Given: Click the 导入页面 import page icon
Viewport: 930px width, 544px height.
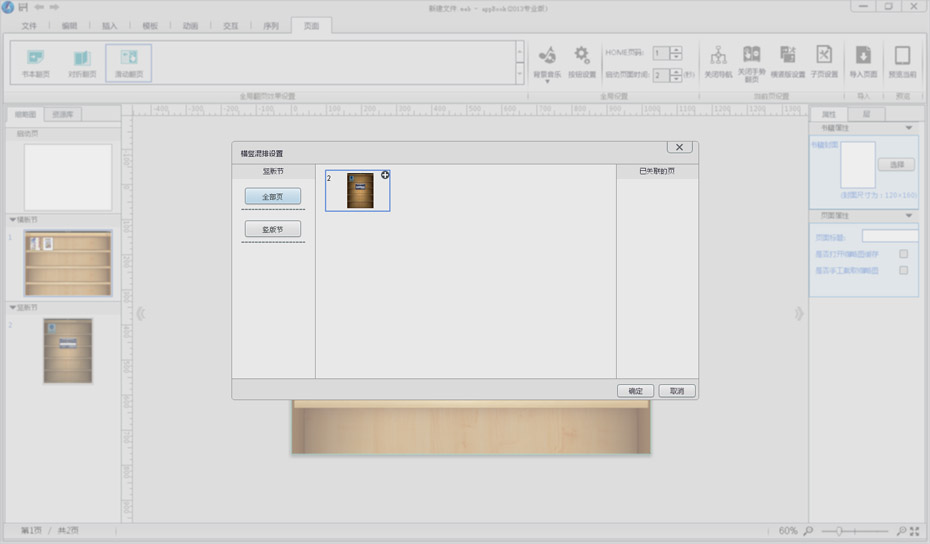Looking at the screenshot, I should pos(863,55).
